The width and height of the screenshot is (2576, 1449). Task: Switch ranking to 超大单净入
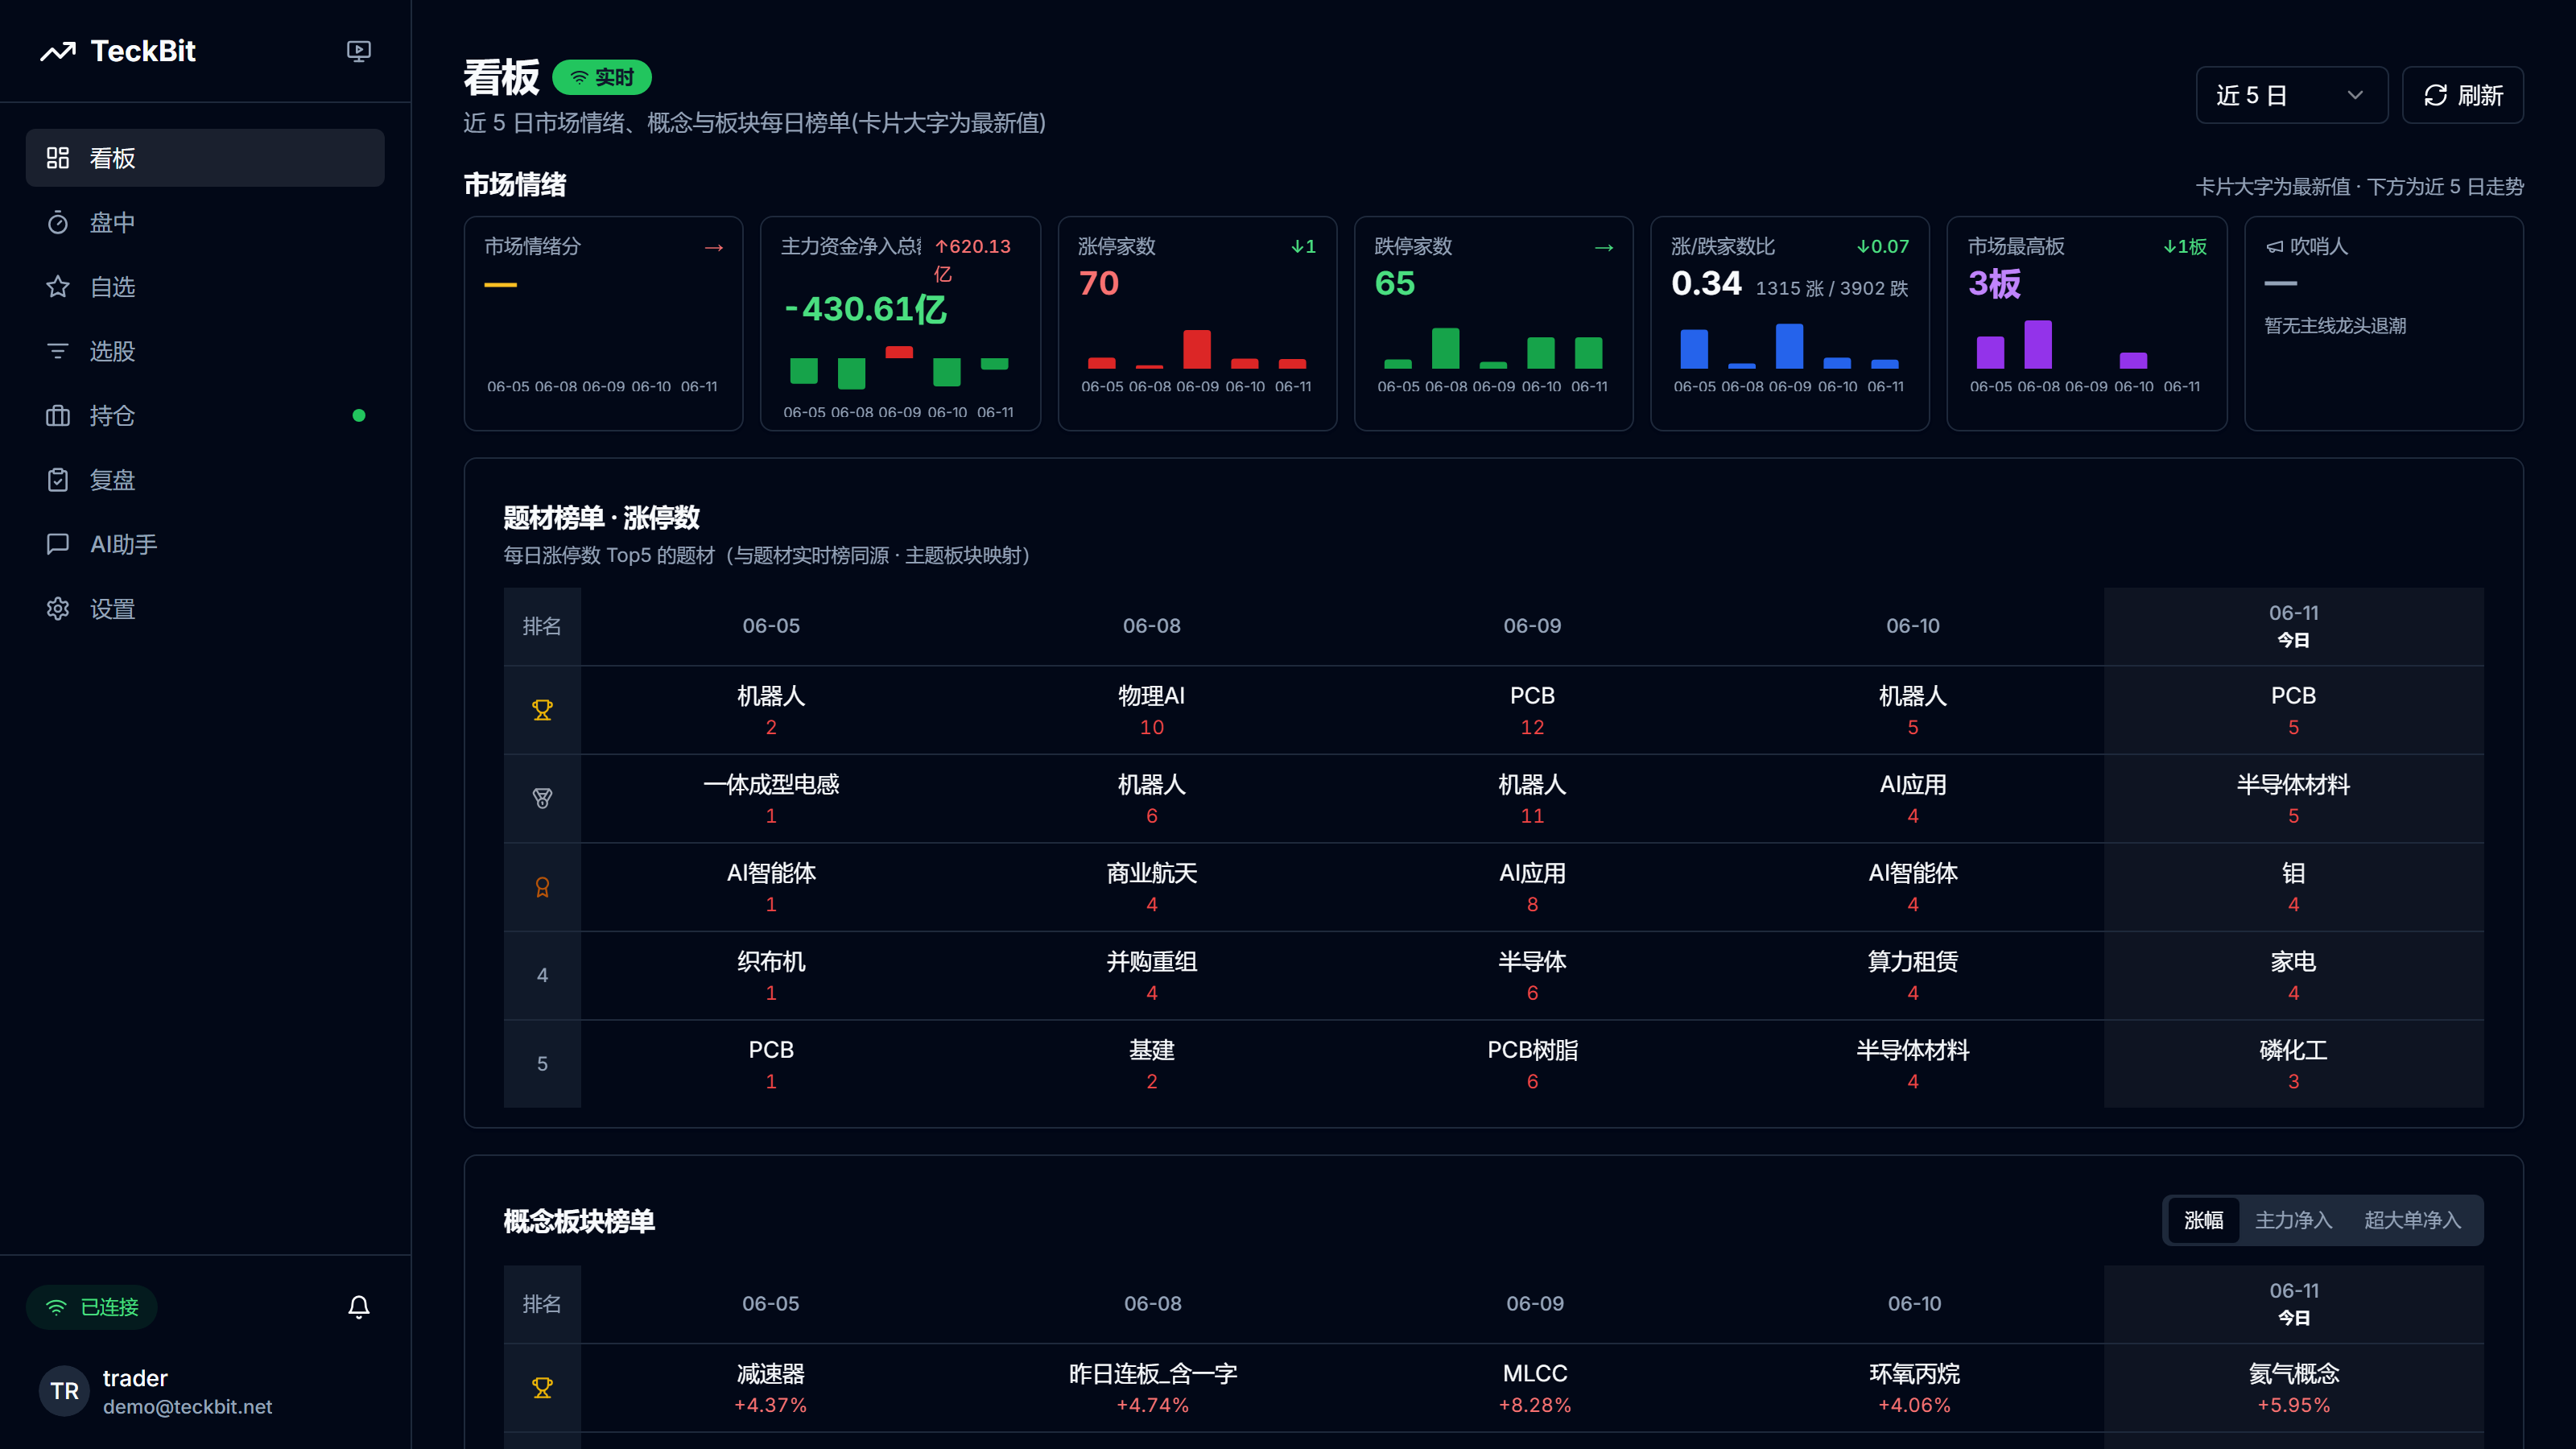tap(2412, 1220)
